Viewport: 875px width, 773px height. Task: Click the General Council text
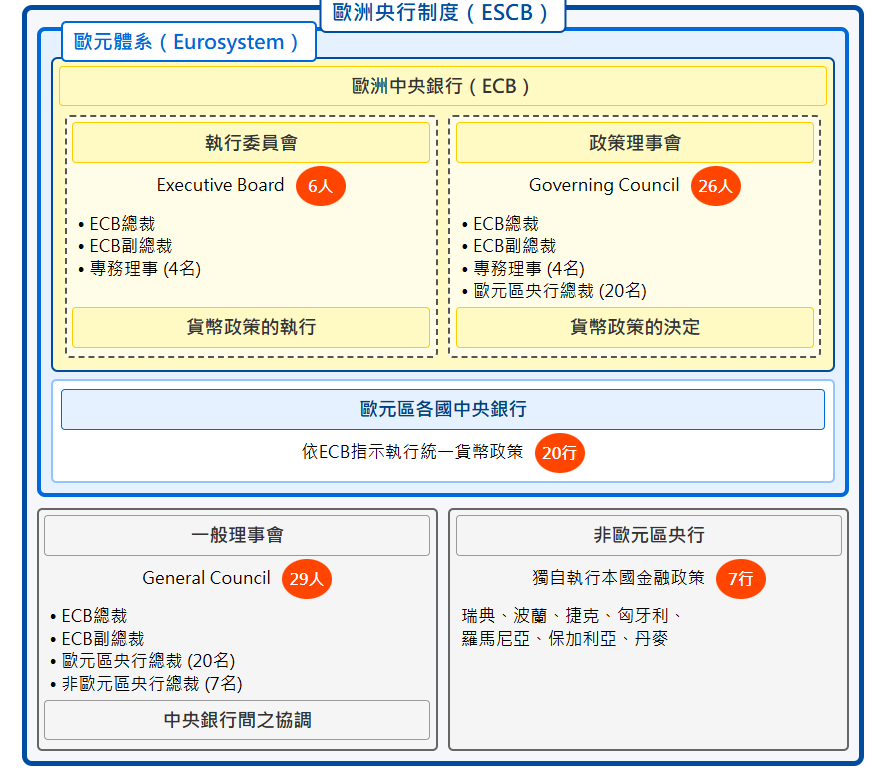206,578
